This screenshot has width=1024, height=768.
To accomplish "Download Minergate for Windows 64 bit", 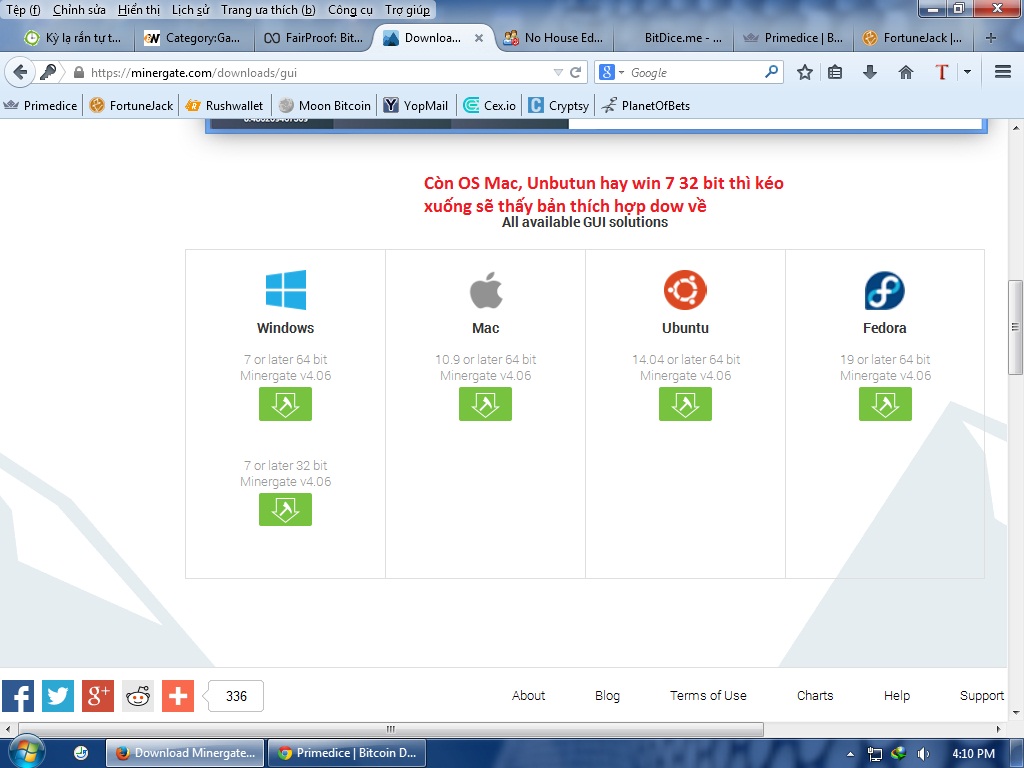I will pyautogui.click(x=285, y=404).
